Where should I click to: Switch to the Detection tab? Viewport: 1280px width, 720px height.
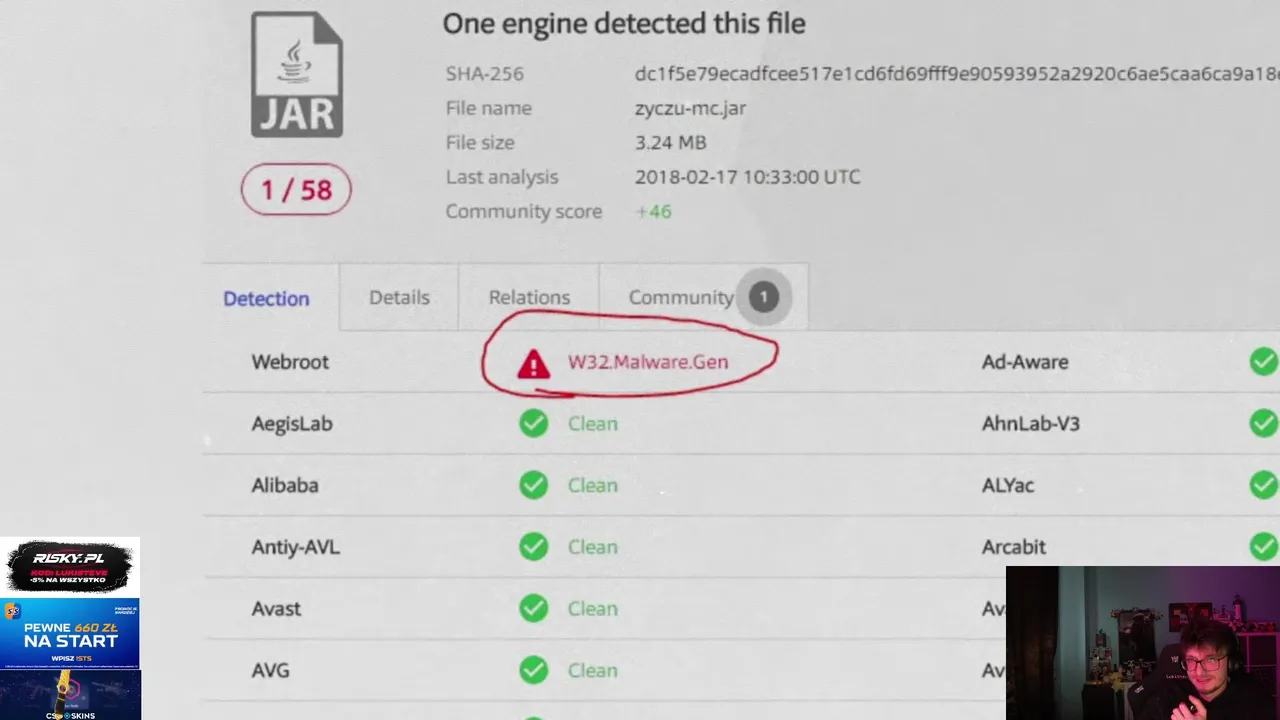(x=266, y=298)
